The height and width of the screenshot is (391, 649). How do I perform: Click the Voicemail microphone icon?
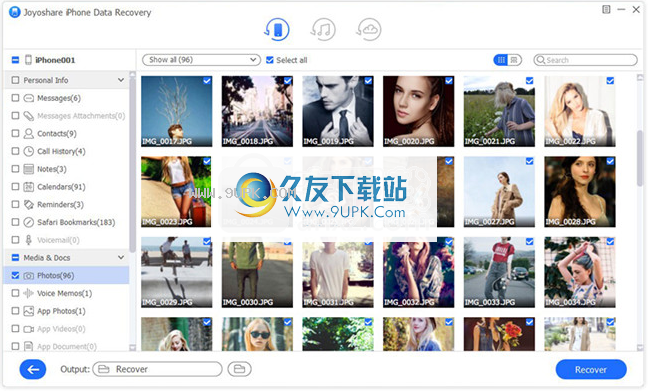(x=29, y=240)
